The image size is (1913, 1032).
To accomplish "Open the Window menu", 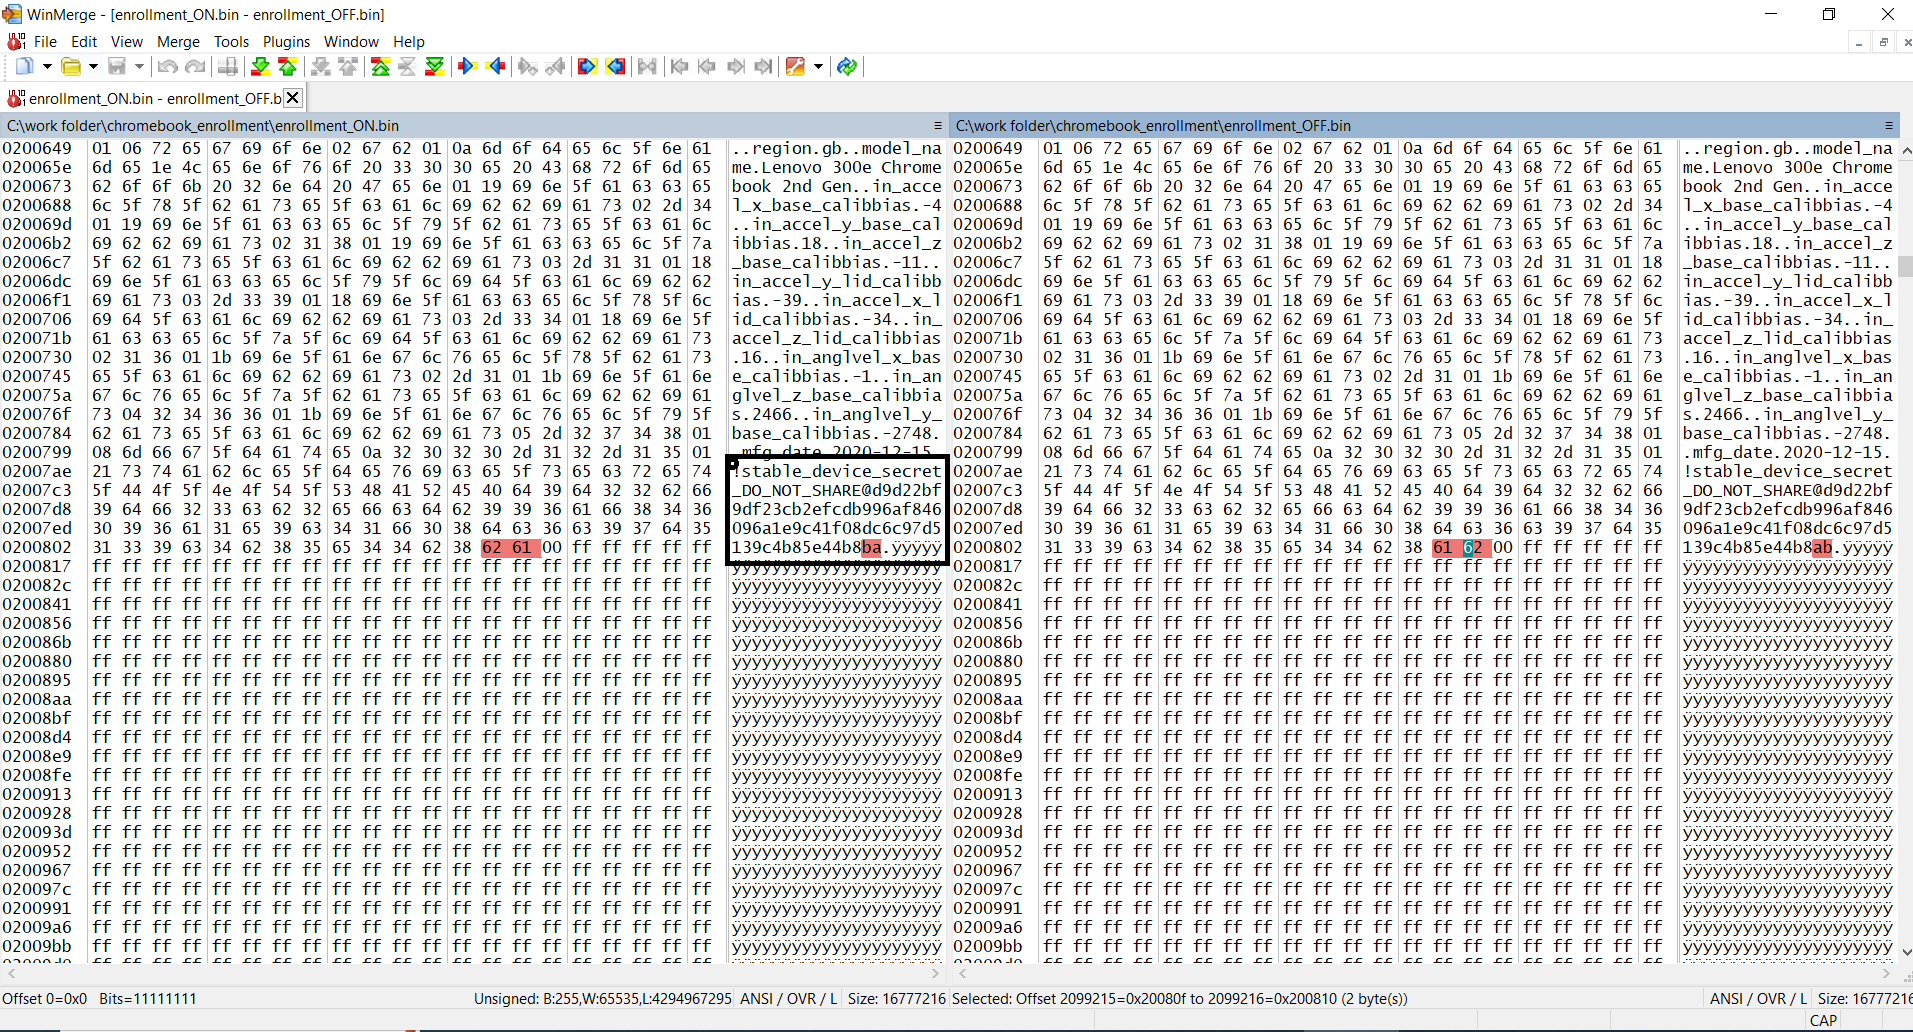I will tap(351, 42).
